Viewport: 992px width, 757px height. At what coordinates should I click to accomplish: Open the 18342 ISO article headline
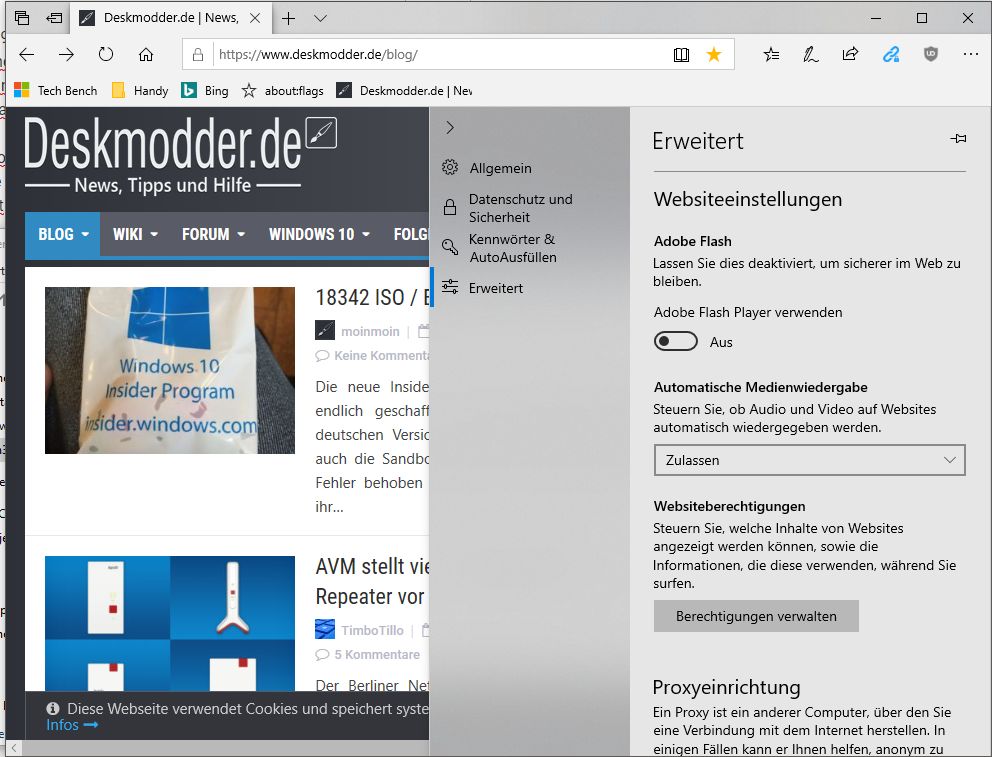click(372, 297)
